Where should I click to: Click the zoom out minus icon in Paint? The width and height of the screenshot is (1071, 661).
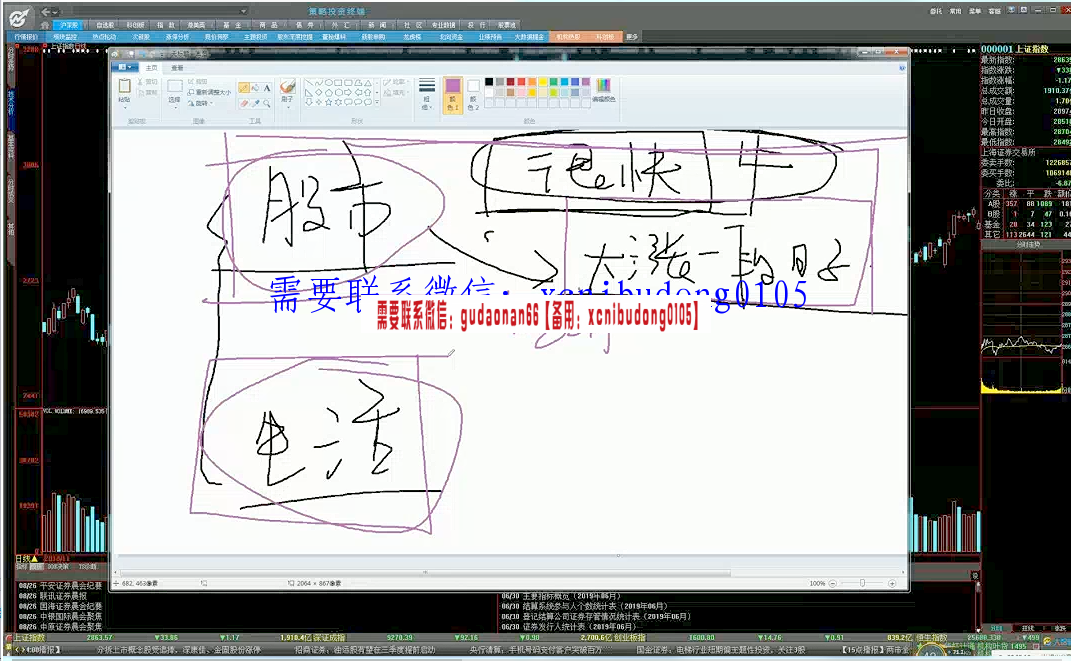click(x=833, y=583)
